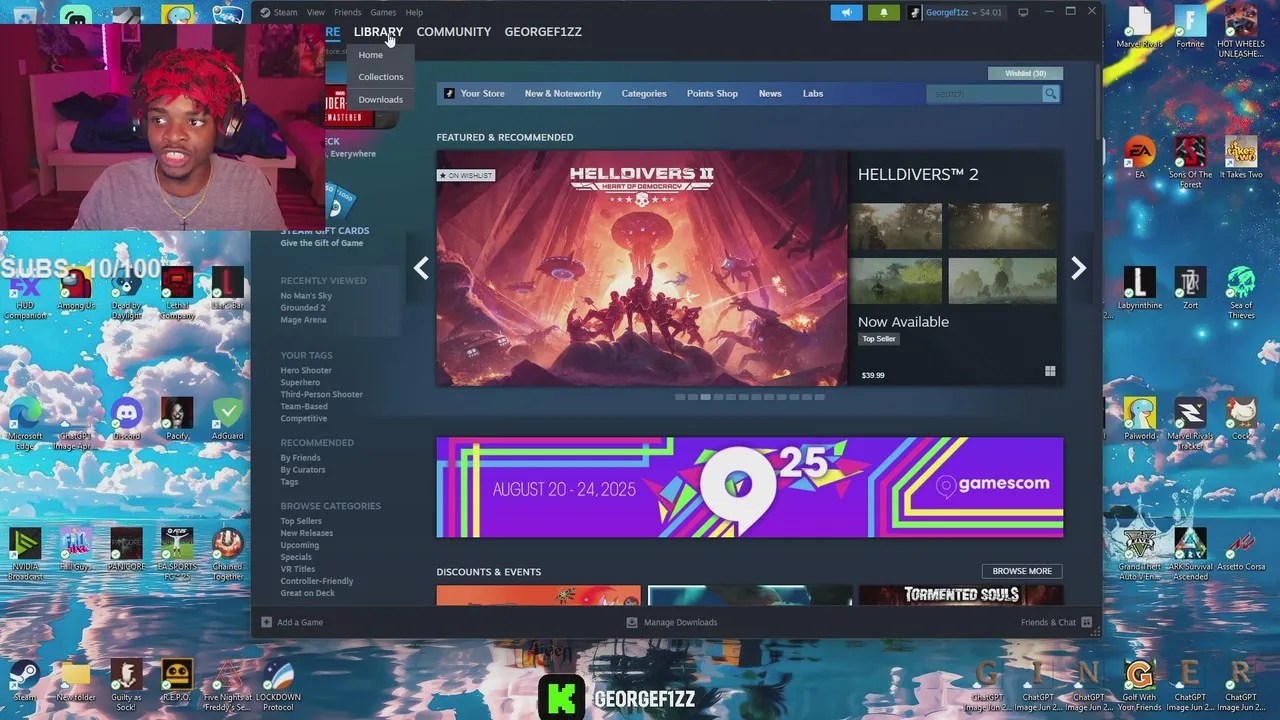
Task: Select the Hero Shooter tag
Action: [x=306, y=371]
